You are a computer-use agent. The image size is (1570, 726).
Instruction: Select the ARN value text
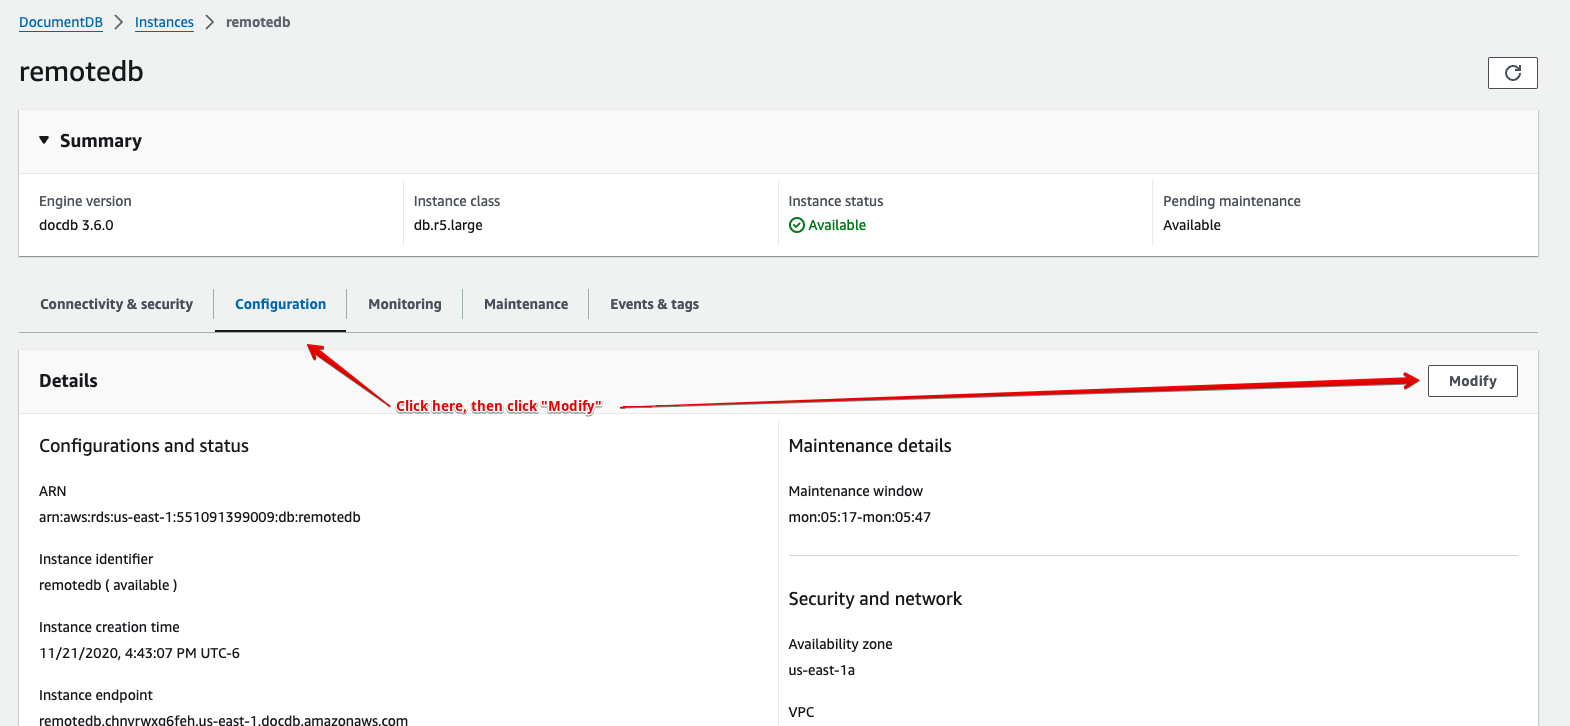(x=200, y=517)
